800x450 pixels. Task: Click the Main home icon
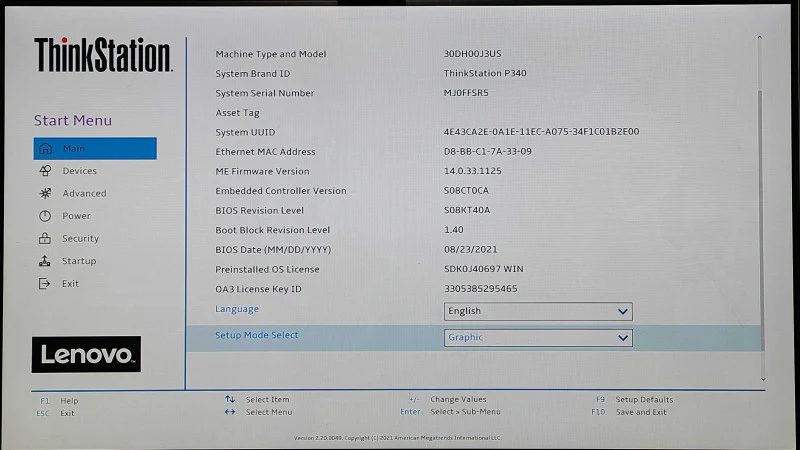(x=45, y=148)
